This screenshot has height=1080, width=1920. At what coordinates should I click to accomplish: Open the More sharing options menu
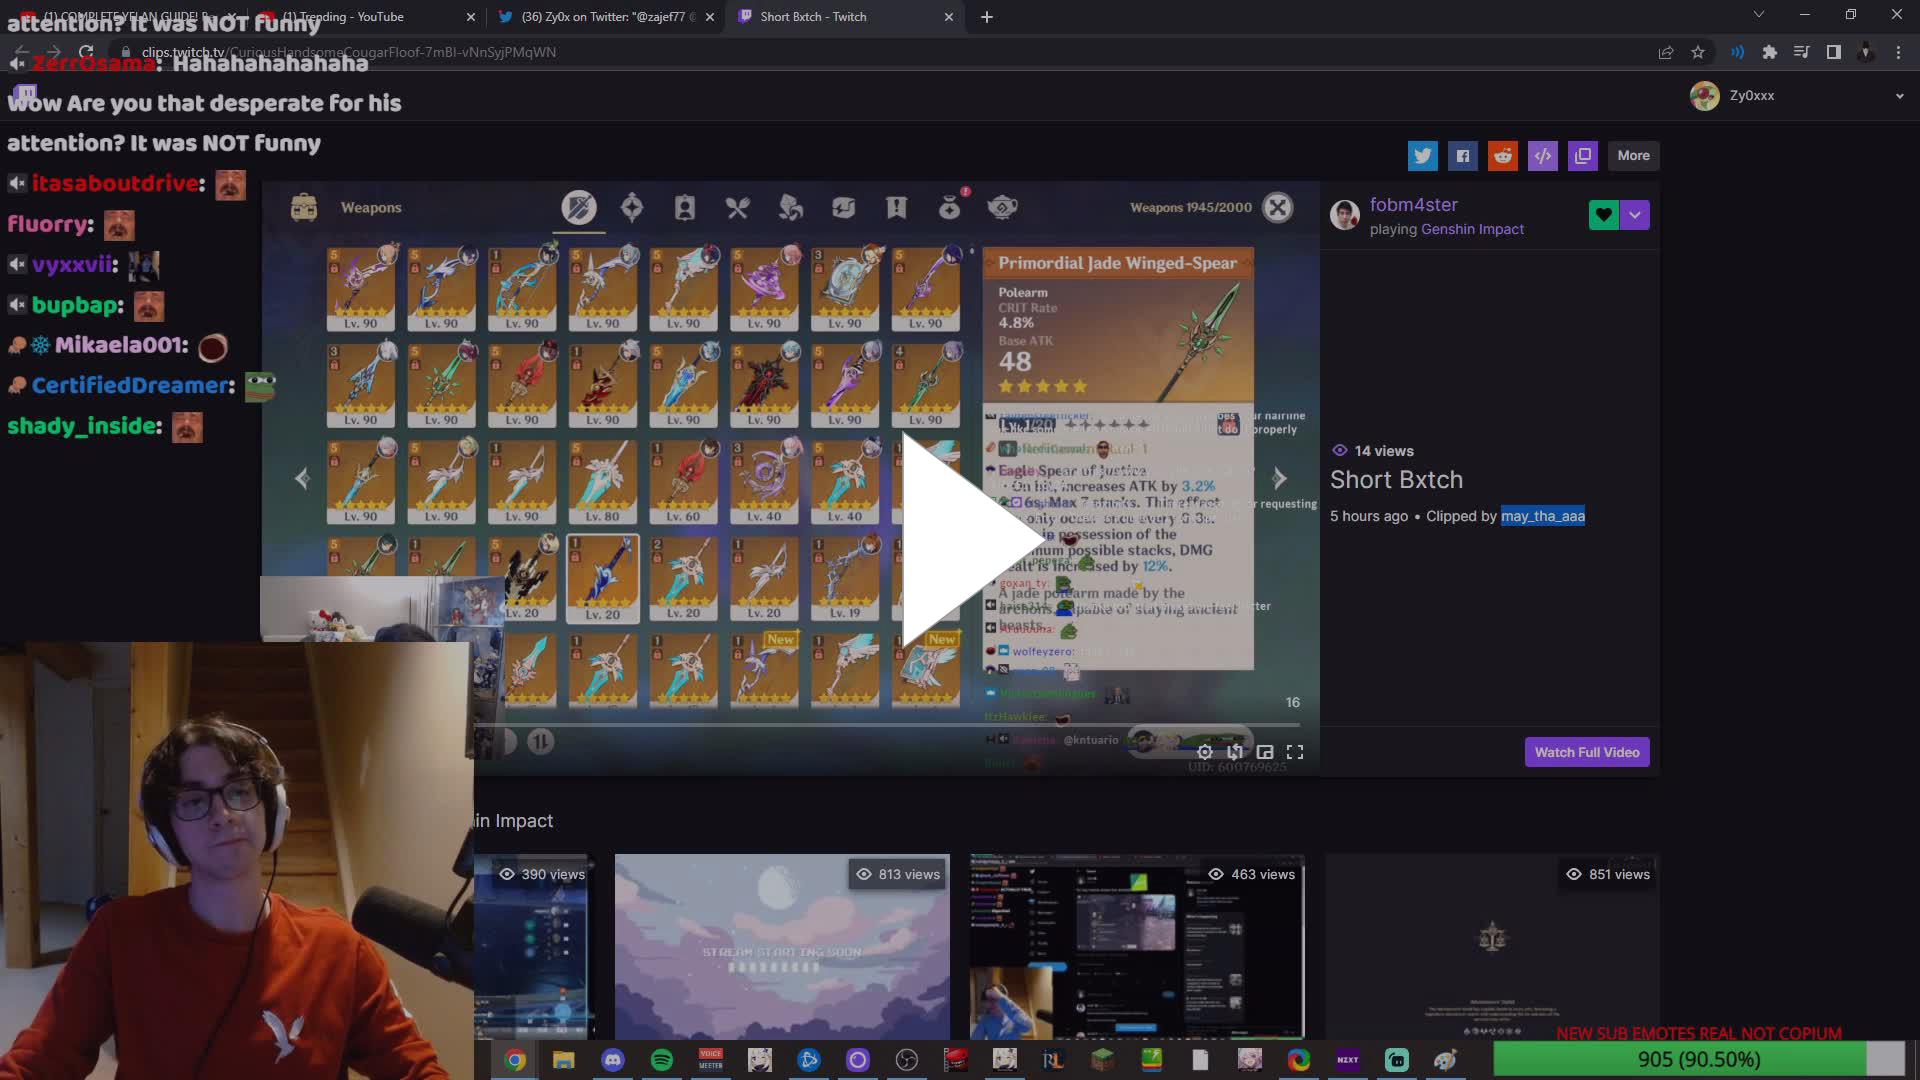pos(1633,156)
